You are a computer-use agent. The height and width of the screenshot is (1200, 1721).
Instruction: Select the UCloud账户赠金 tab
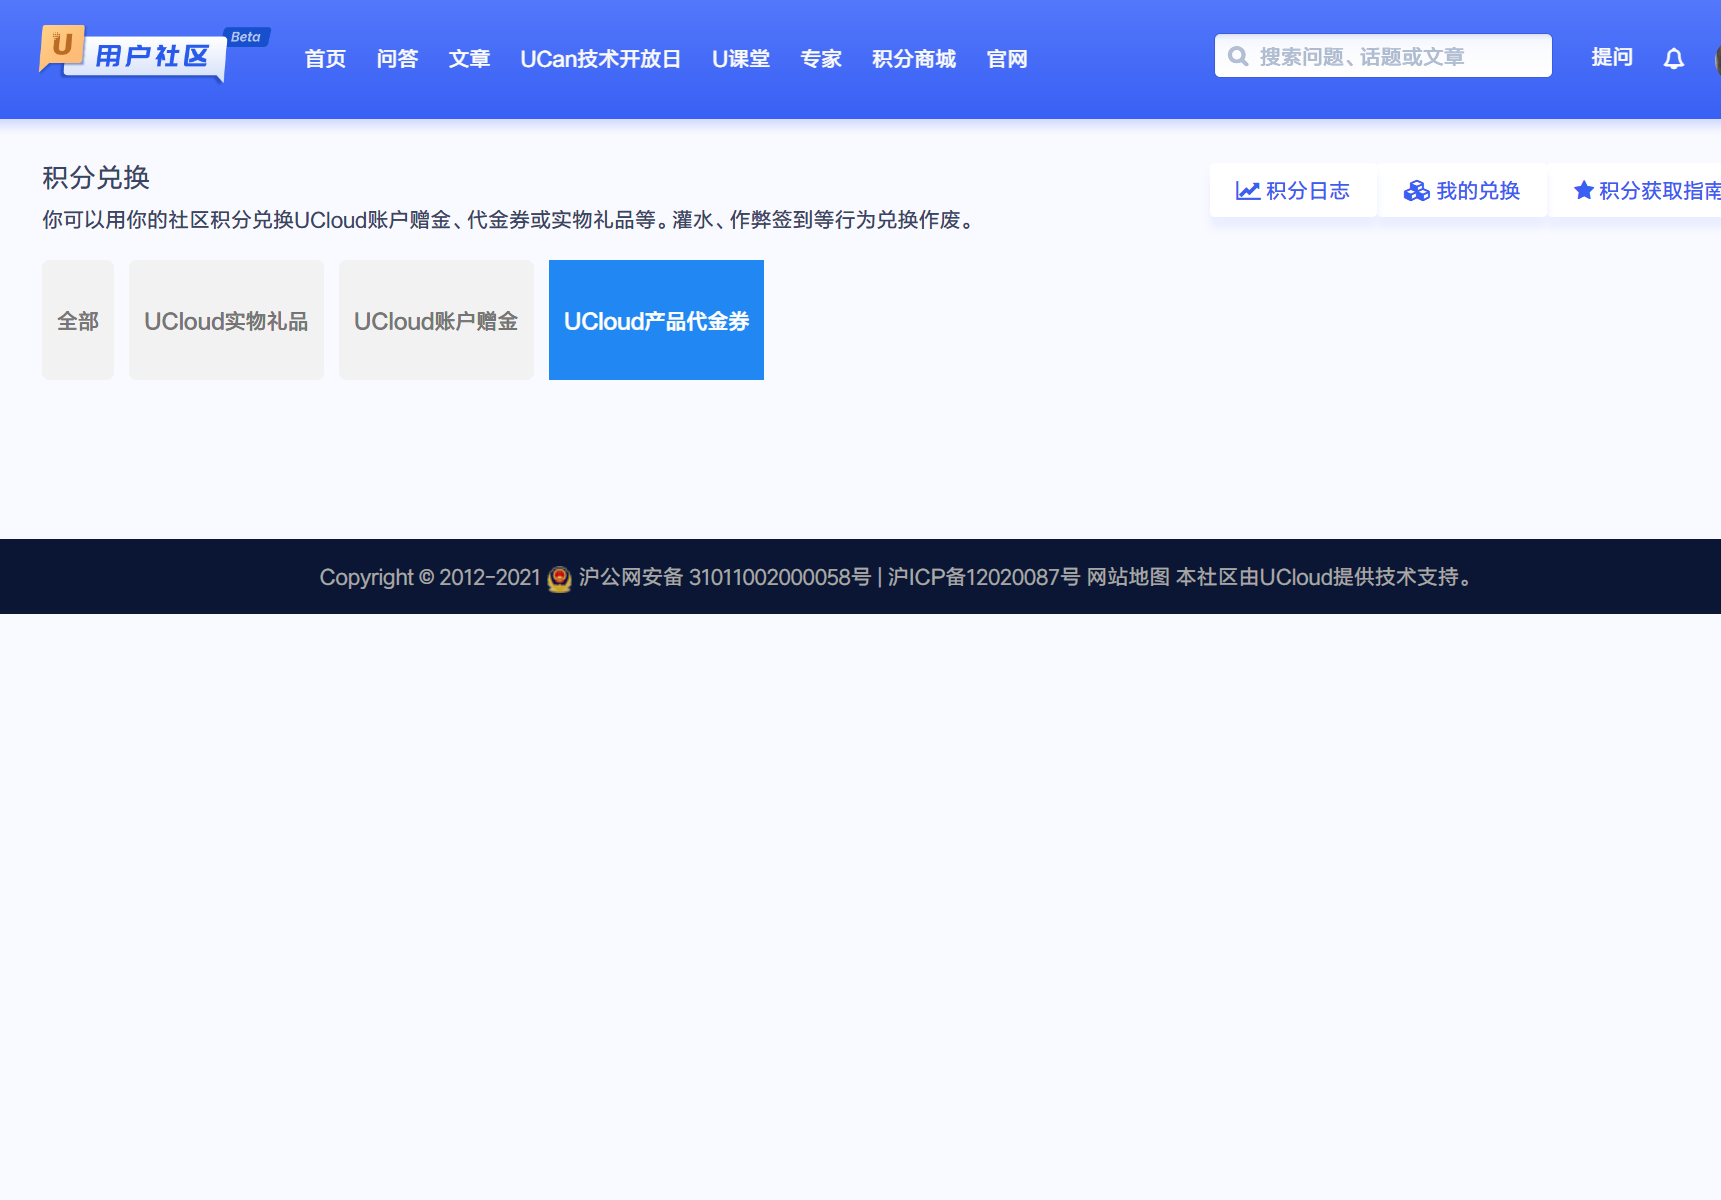coord(436,320)
